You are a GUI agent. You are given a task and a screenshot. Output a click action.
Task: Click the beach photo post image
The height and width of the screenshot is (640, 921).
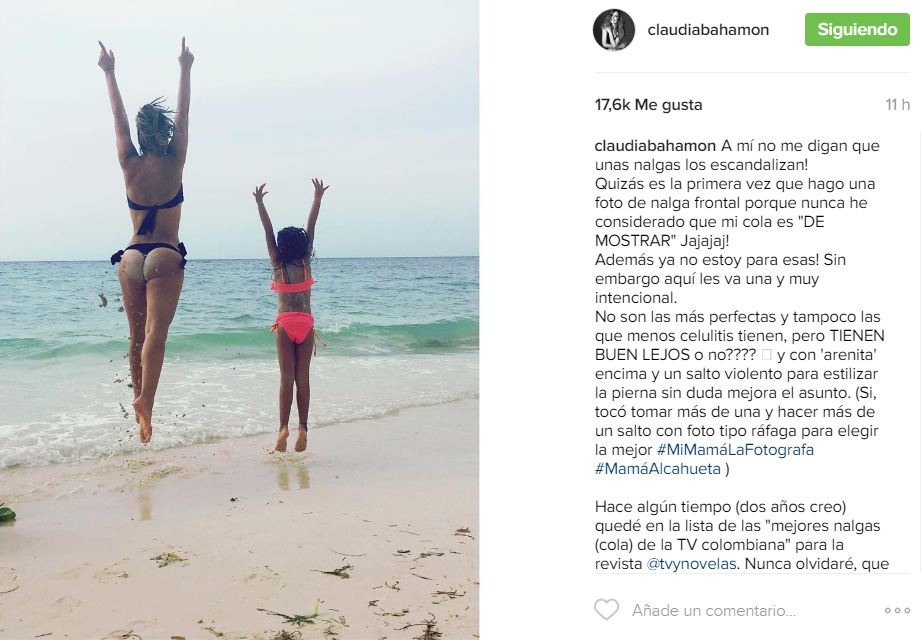240,320
